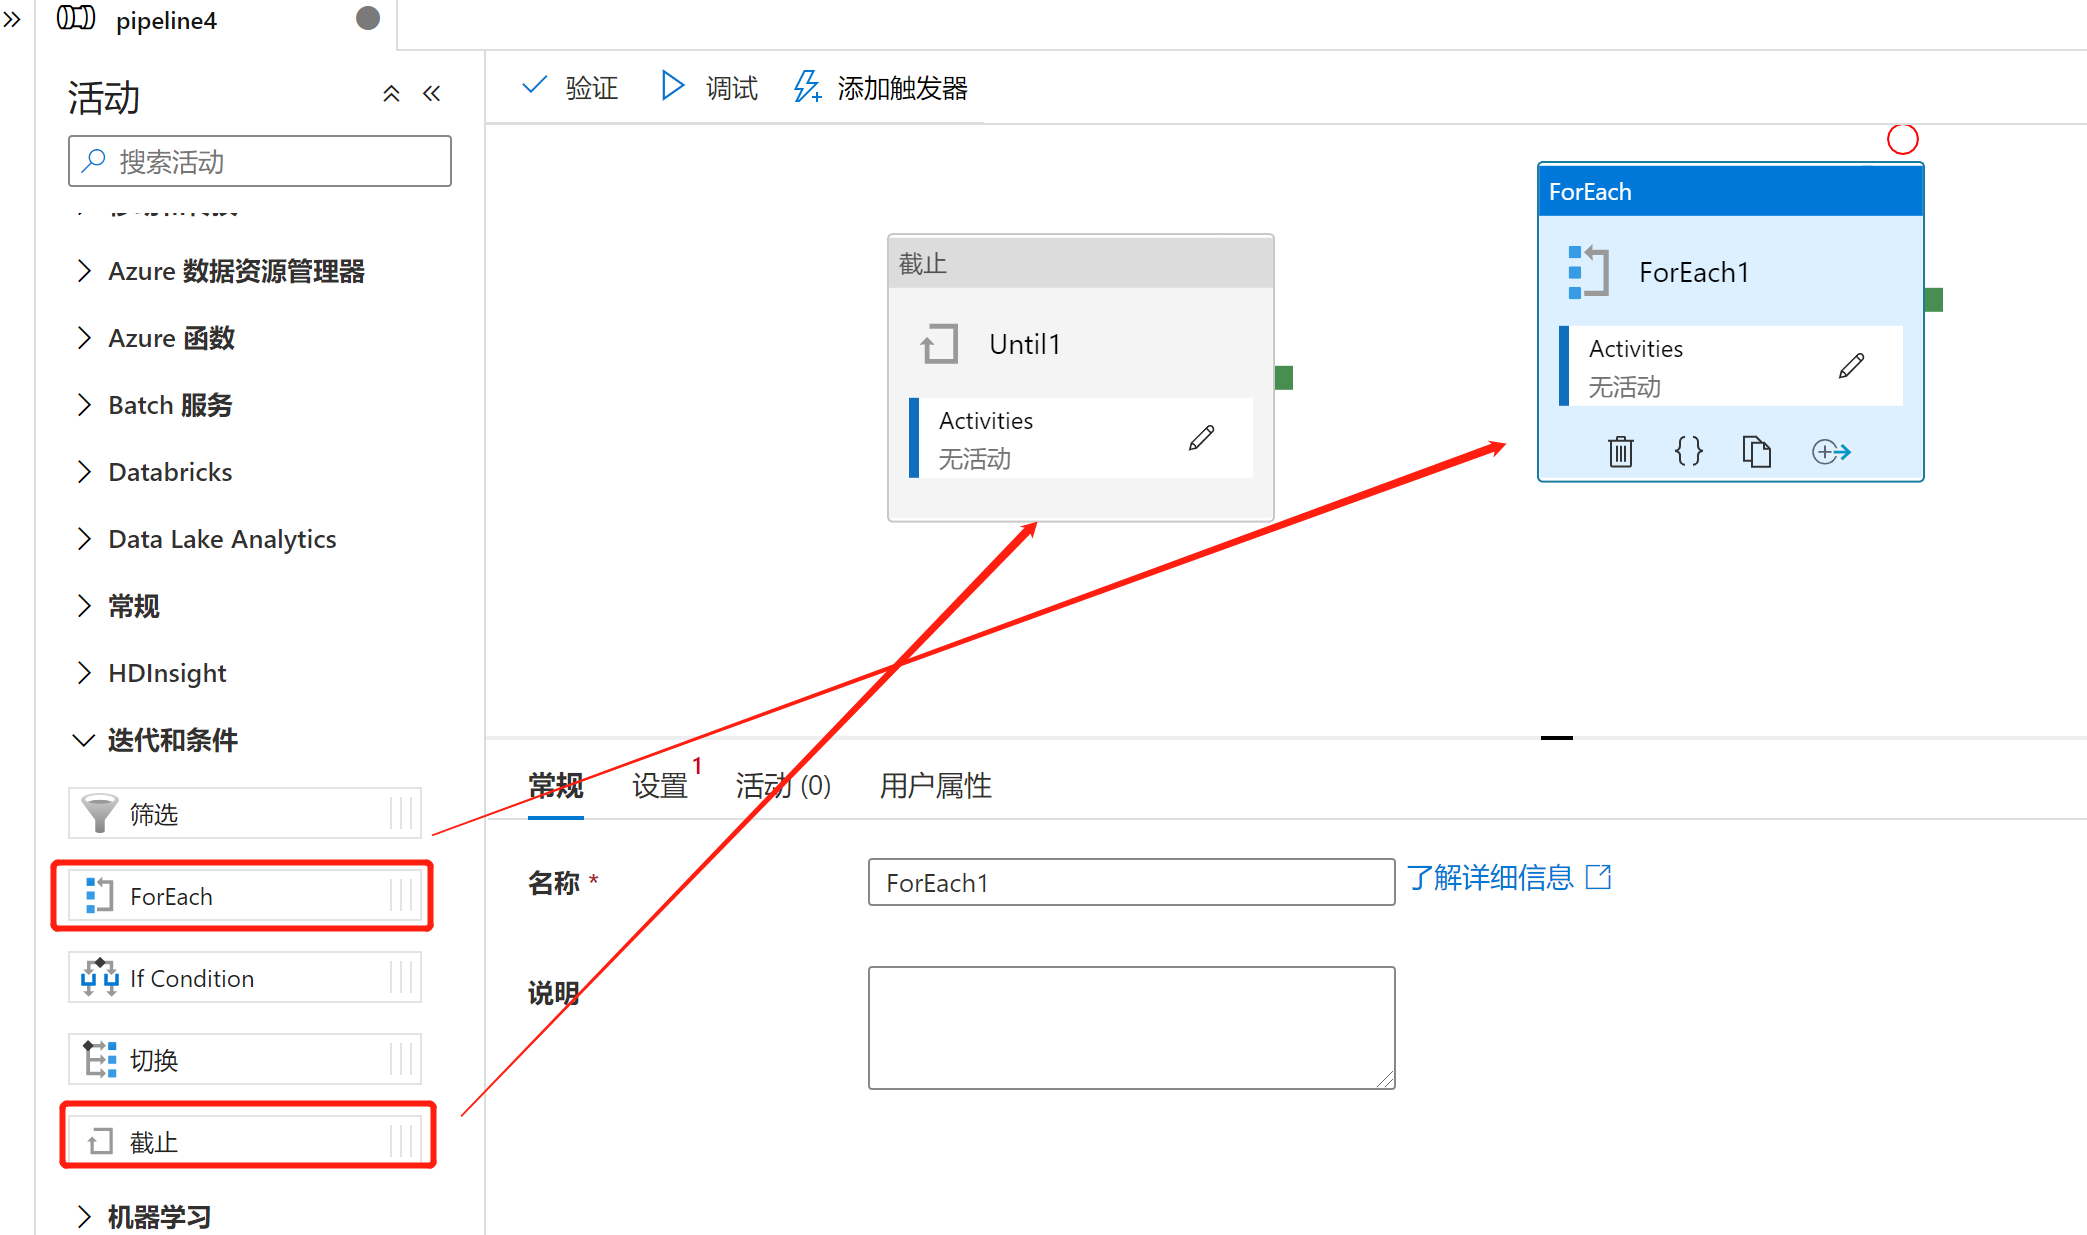Viewport: 2087px width, 1235px height.
Task: Expand the Databricks category
Action: [x=169, y=471]
